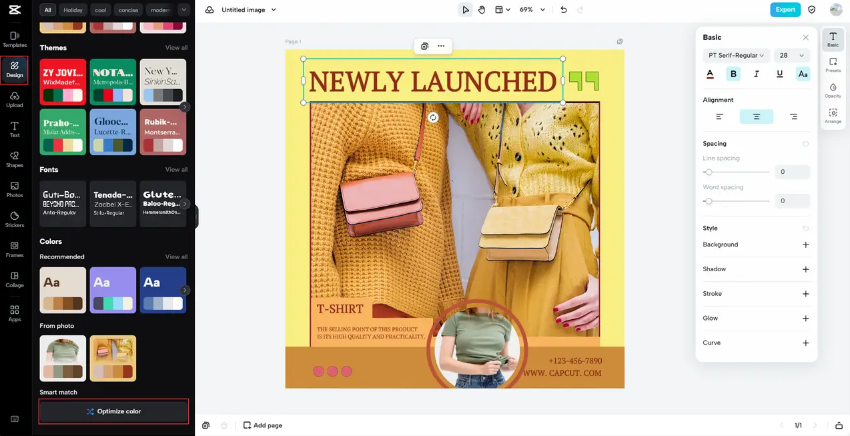Click the cloud save icon

tap(209, 10)
